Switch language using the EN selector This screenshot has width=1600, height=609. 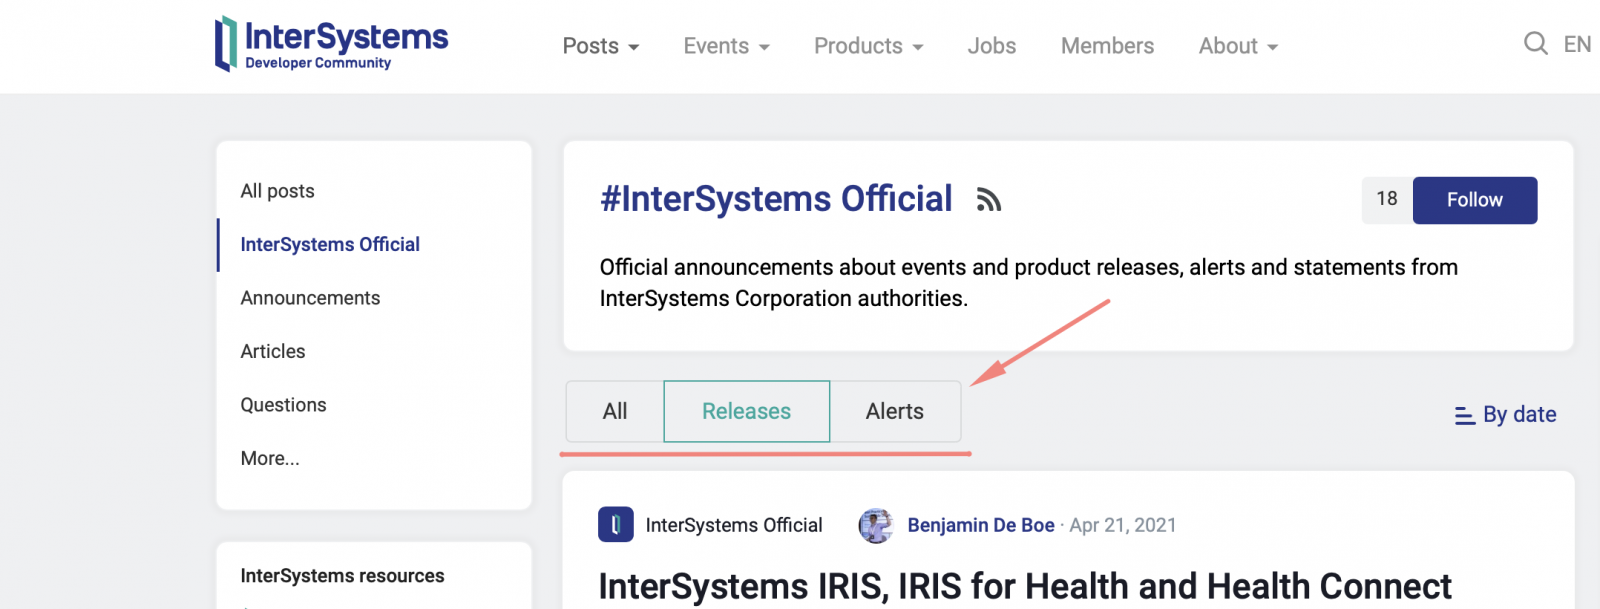(1577, 44)
